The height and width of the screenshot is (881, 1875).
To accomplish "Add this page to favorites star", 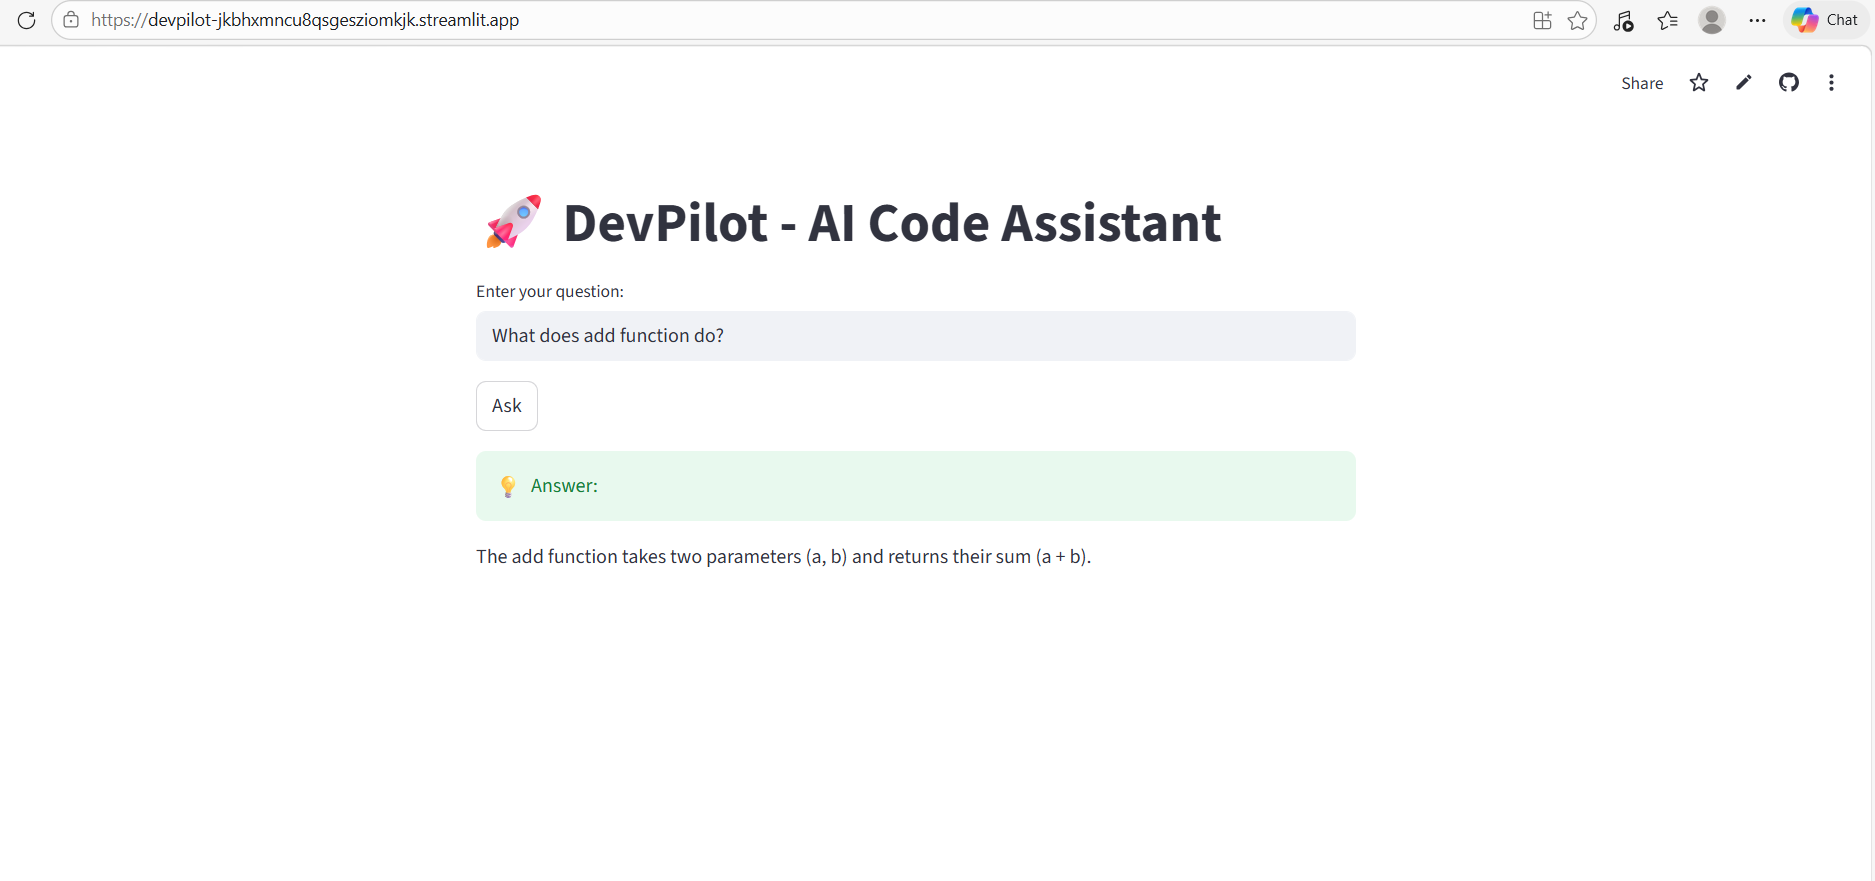I will click(x=1577, y=20).
